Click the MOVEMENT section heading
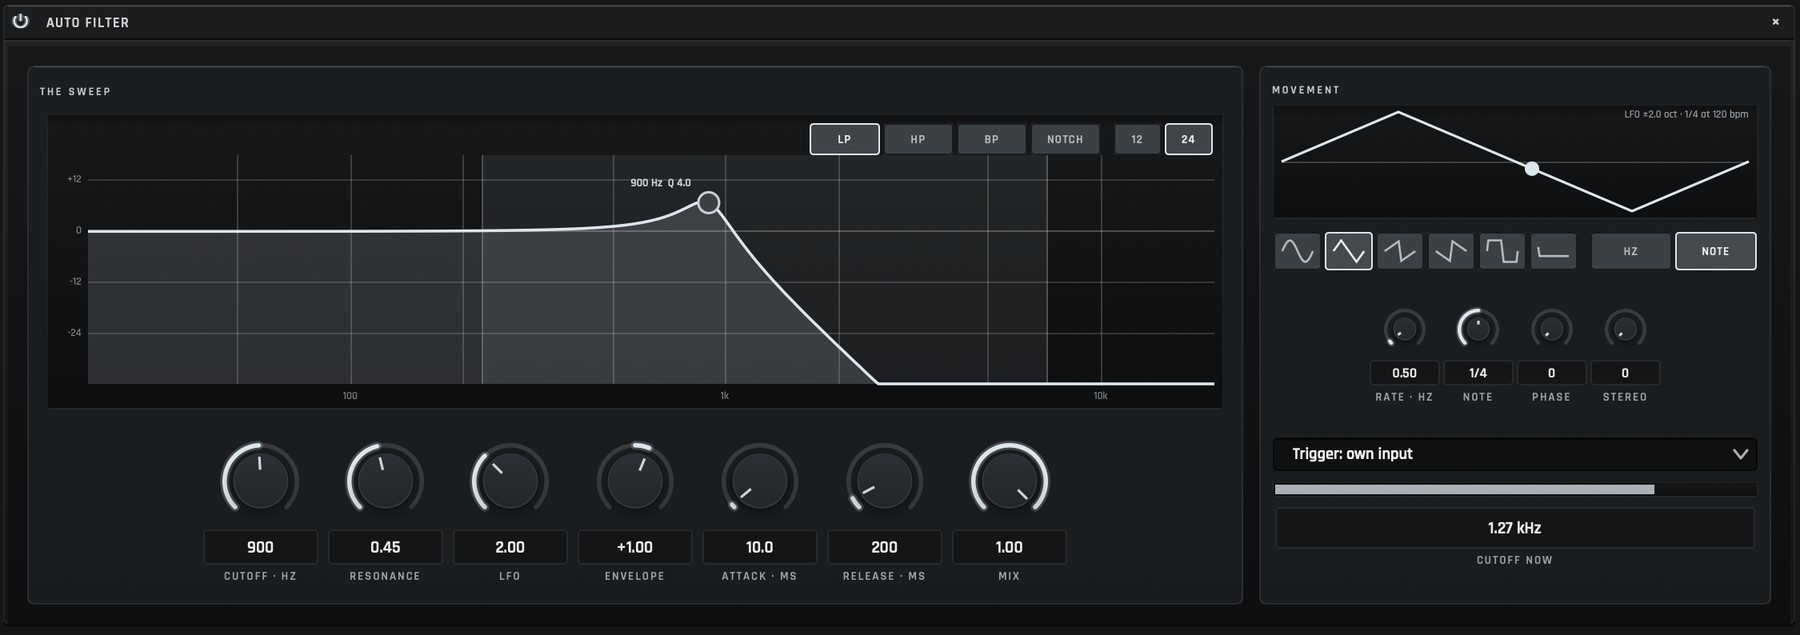The width and height of the screenshot is (1800, 635). (1306, 90)
